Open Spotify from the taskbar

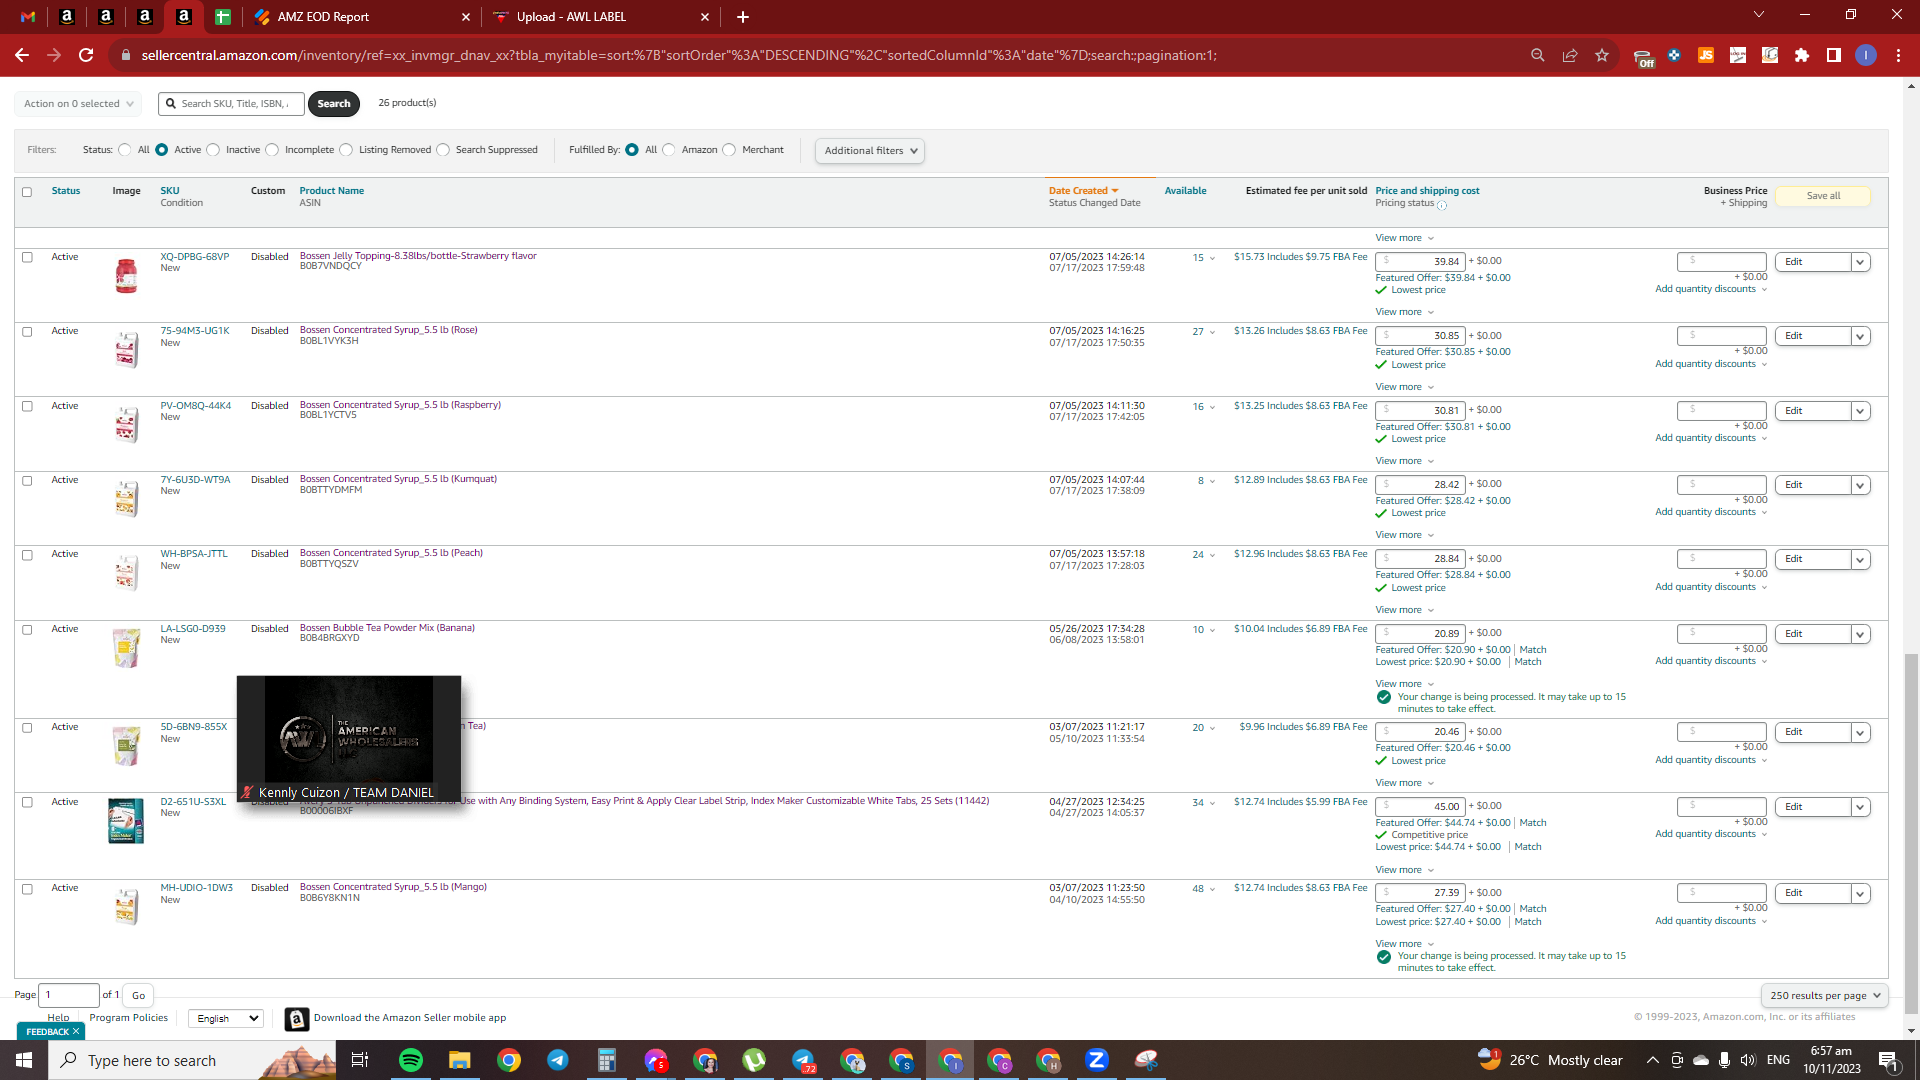click(411, 1060)
